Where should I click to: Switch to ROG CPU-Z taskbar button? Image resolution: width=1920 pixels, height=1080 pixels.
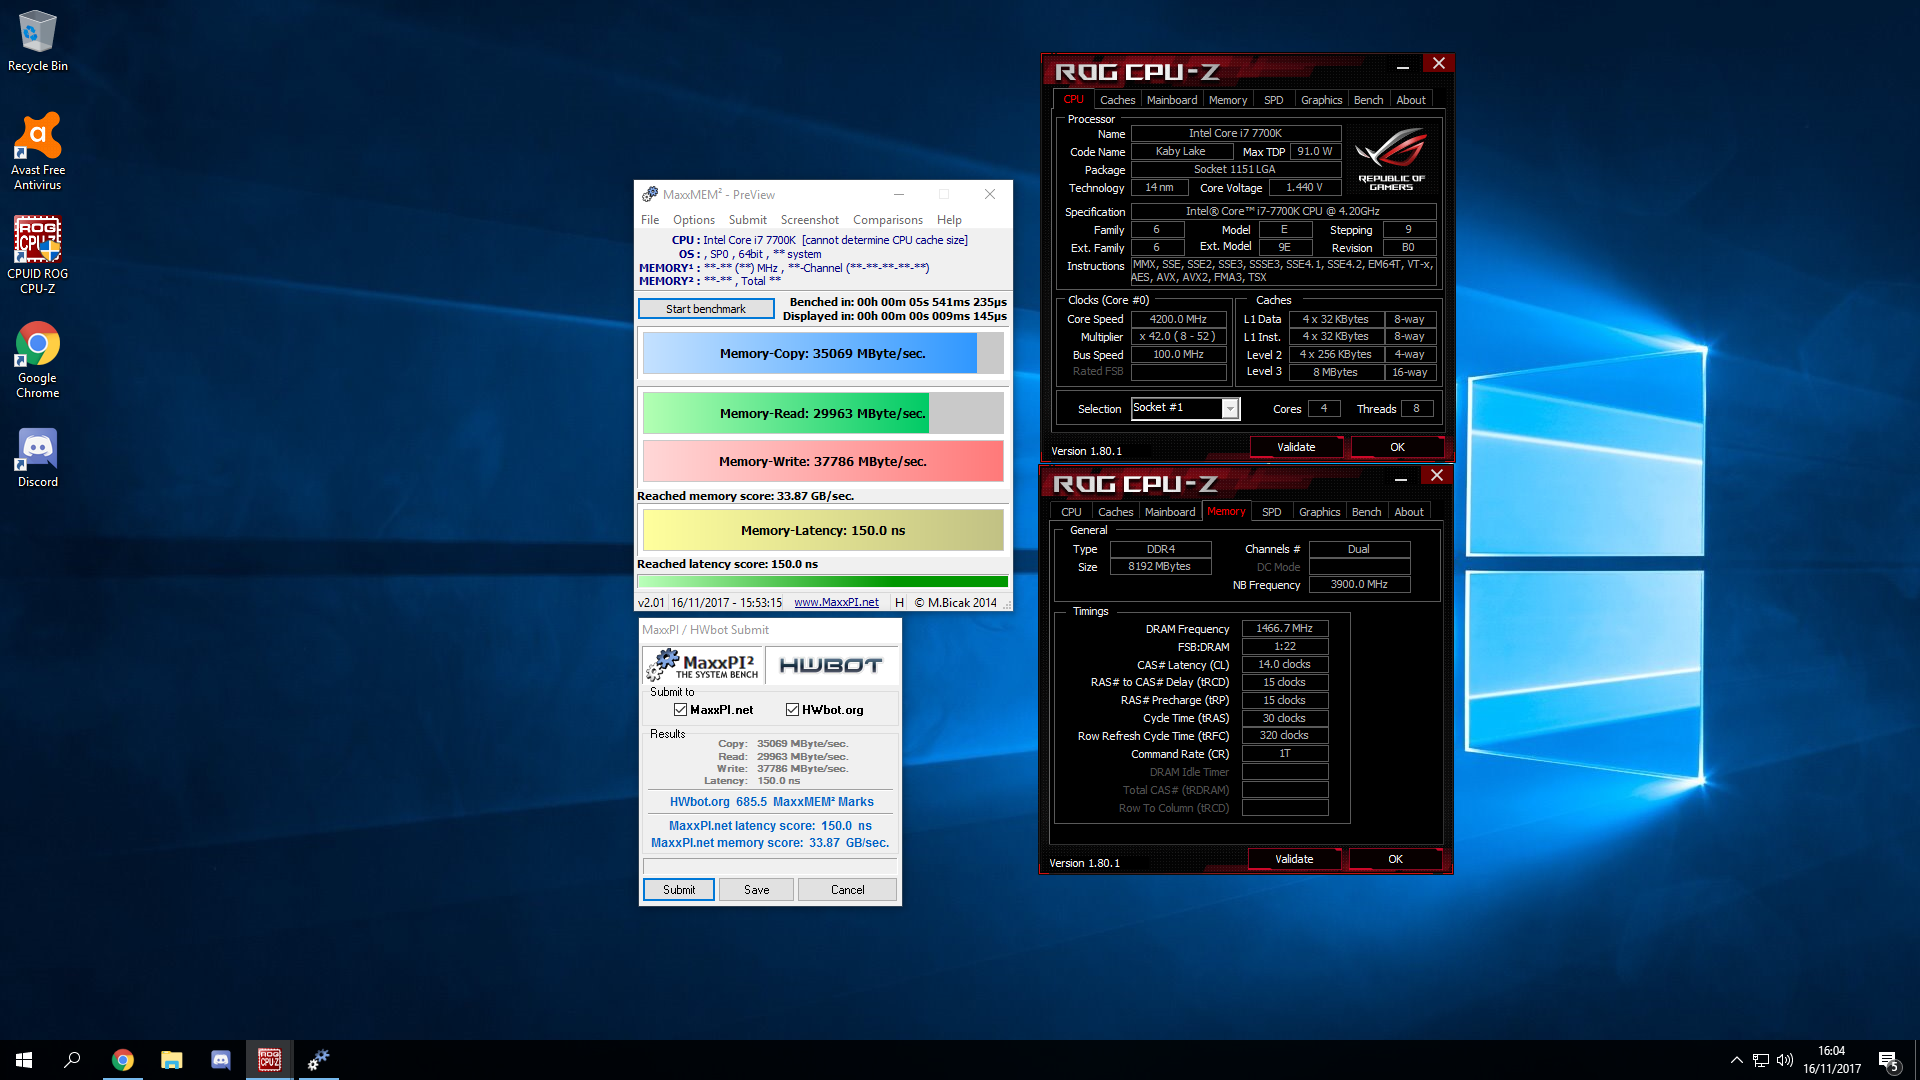pyautogui.click(x=269, y=1060)
